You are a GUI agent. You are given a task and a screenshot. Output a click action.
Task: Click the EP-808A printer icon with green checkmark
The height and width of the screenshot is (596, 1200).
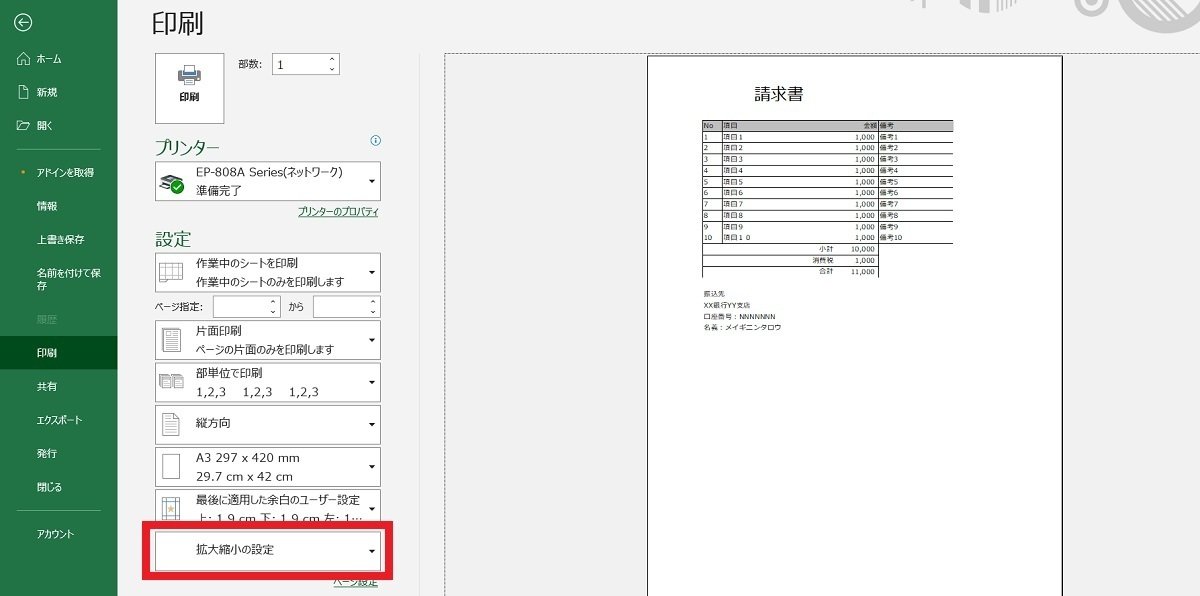point(172,180)
